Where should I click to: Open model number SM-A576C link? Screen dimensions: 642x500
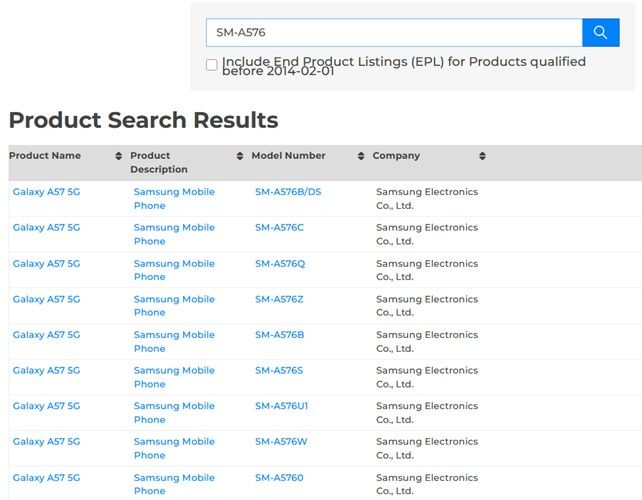coord(279,228)
